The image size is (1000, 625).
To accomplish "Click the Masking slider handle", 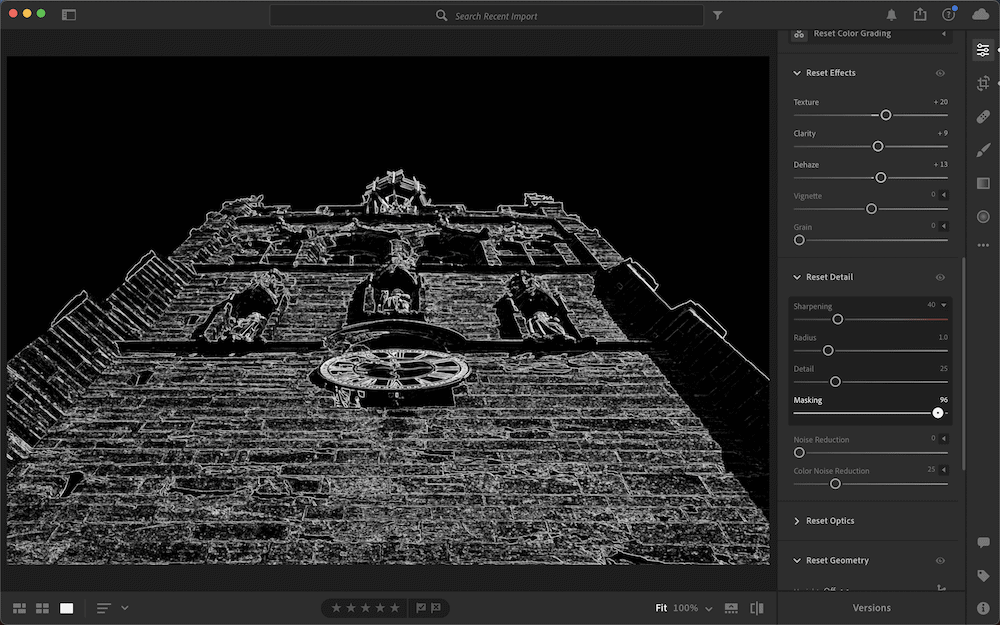I will [938, 413].
